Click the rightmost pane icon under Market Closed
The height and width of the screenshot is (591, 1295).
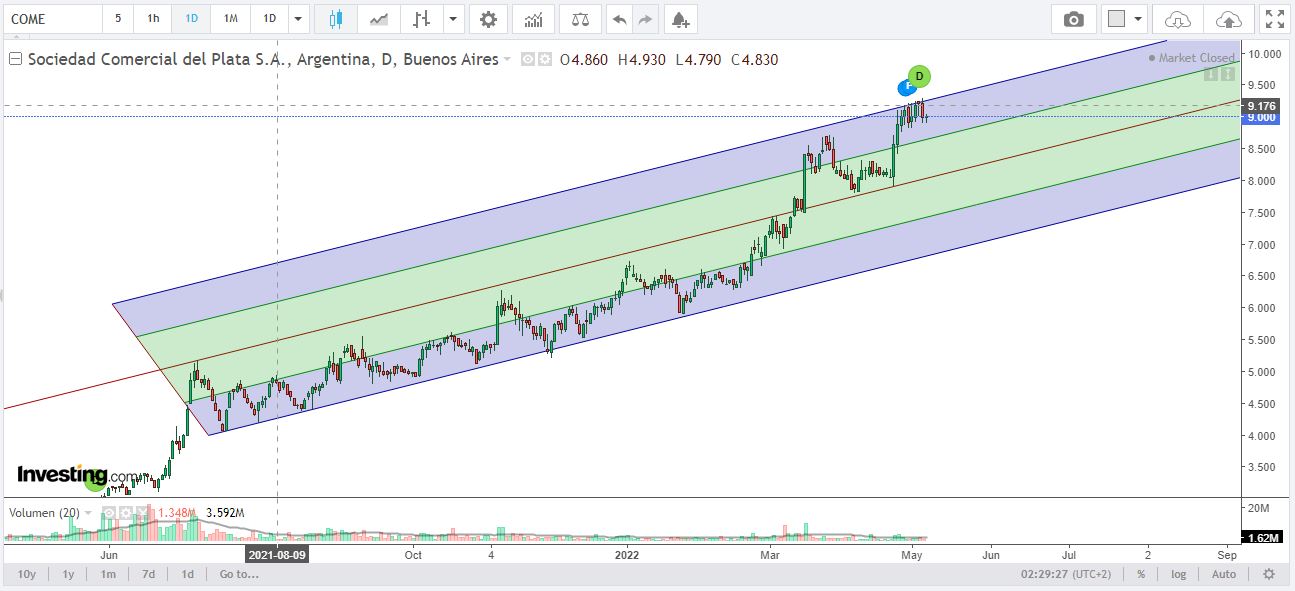[x=1227, y=73]
